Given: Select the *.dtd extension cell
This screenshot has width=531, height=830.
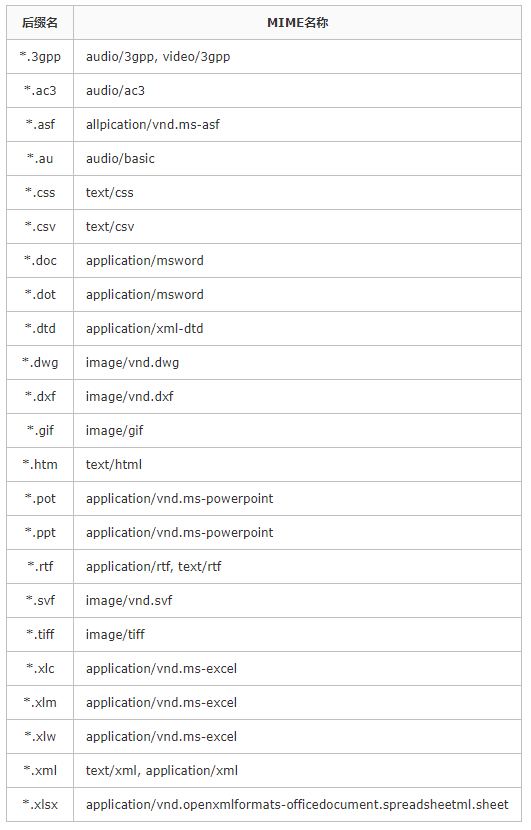Looking at the screenshot, I should click(x=40, y=328).
